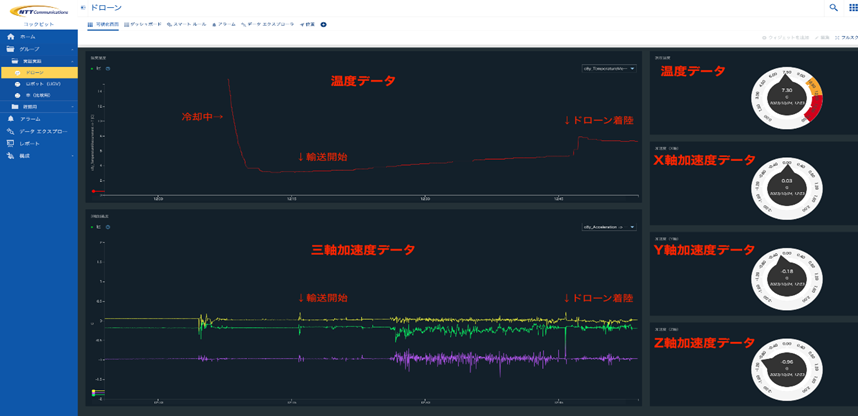The height and width of the screenshot is (416, 858).
Task: Click the acceleration gauge showing -0.96
Action: pos(786,369)
